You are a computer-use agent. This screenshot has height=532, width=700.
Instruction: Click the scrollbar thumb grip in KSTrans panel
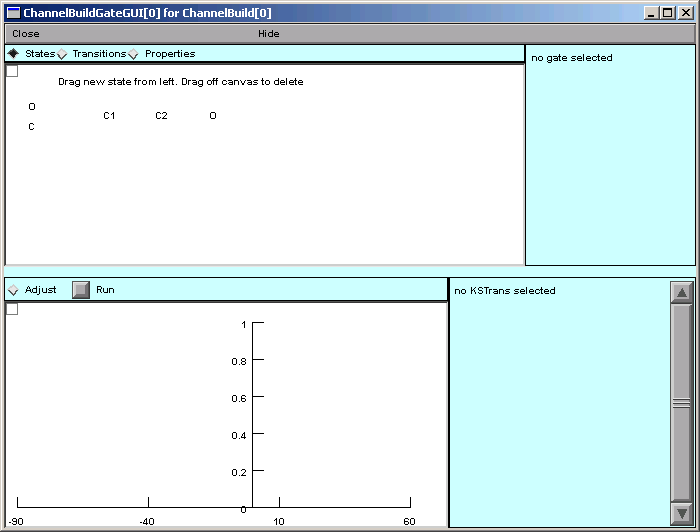(x=682, y=403)
